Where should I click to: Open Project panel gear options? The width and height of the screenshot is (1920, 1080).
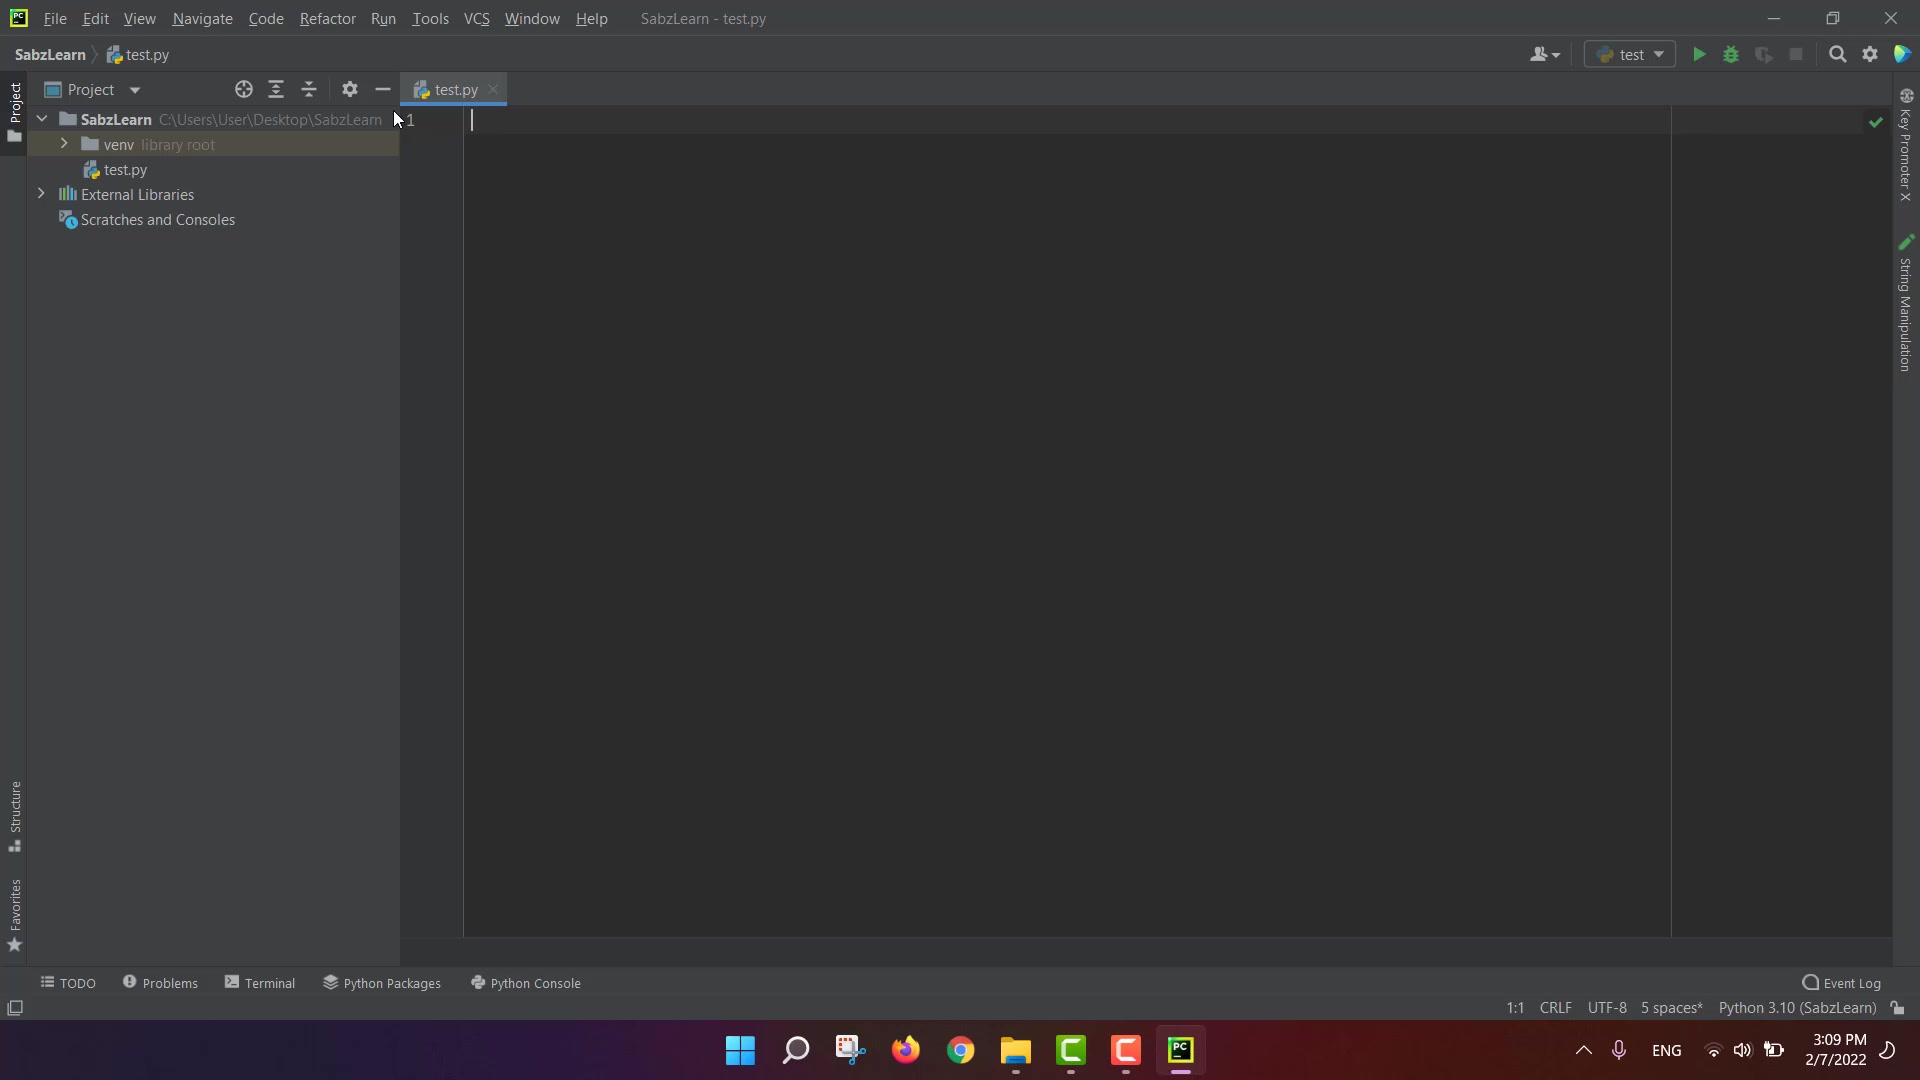(349, 90)
